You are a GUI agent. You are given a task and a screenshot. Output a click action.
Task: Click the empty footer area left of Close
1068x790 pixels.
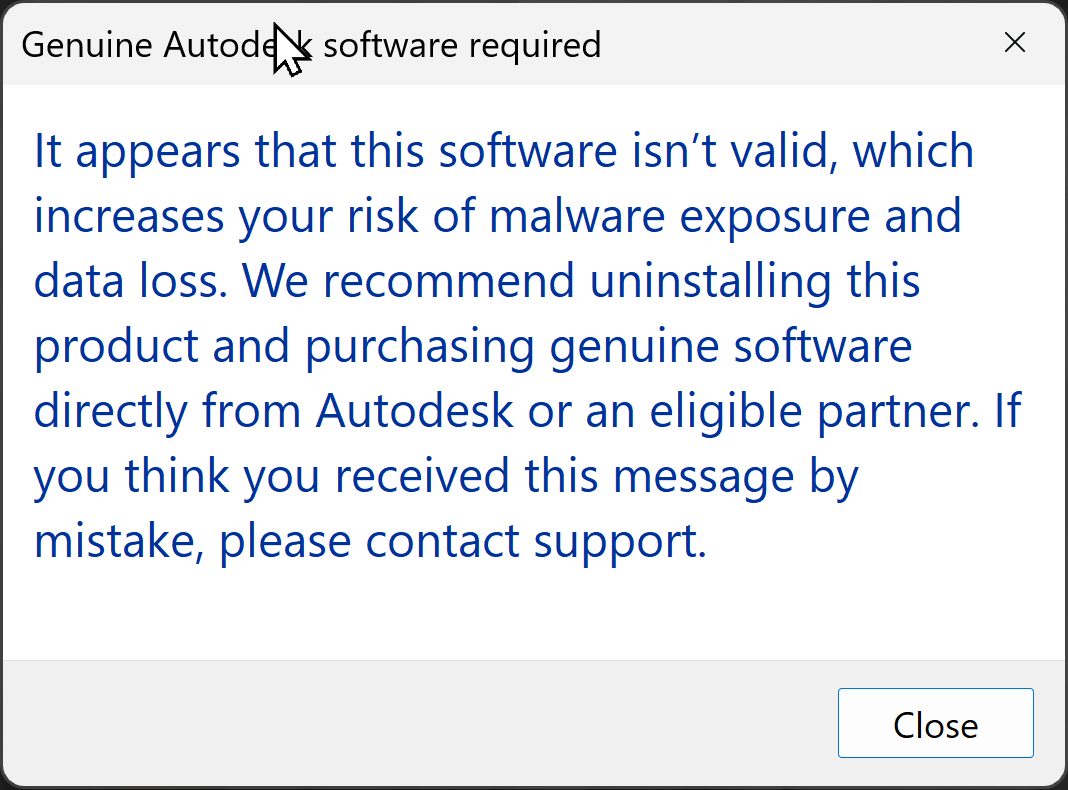pos(400,723)
